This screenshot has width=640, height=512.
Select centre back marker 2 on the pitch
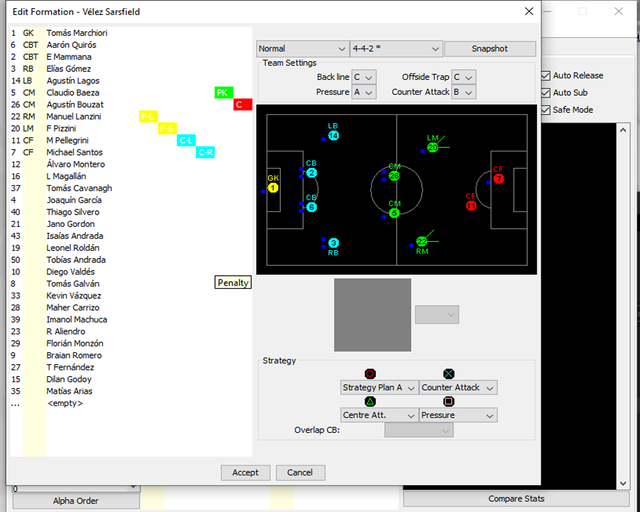pos(311,173)
